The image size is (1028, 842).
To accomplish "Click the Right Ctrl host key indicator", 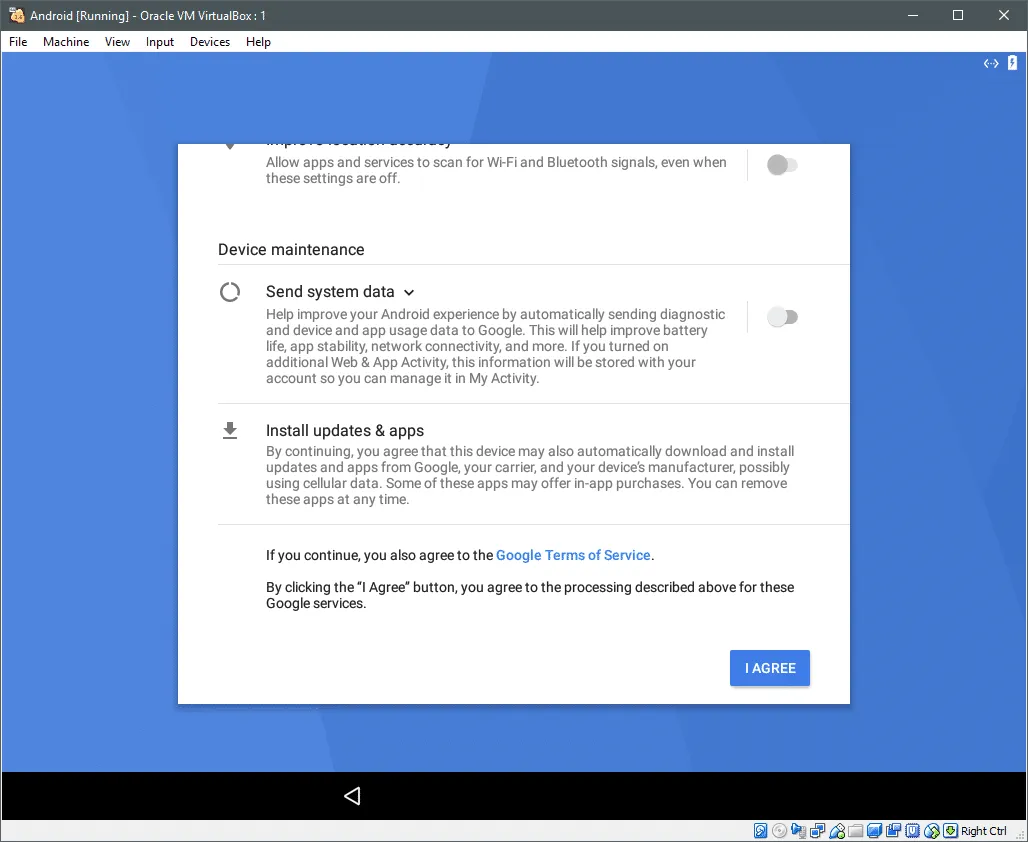I will (x=983, y=831).
